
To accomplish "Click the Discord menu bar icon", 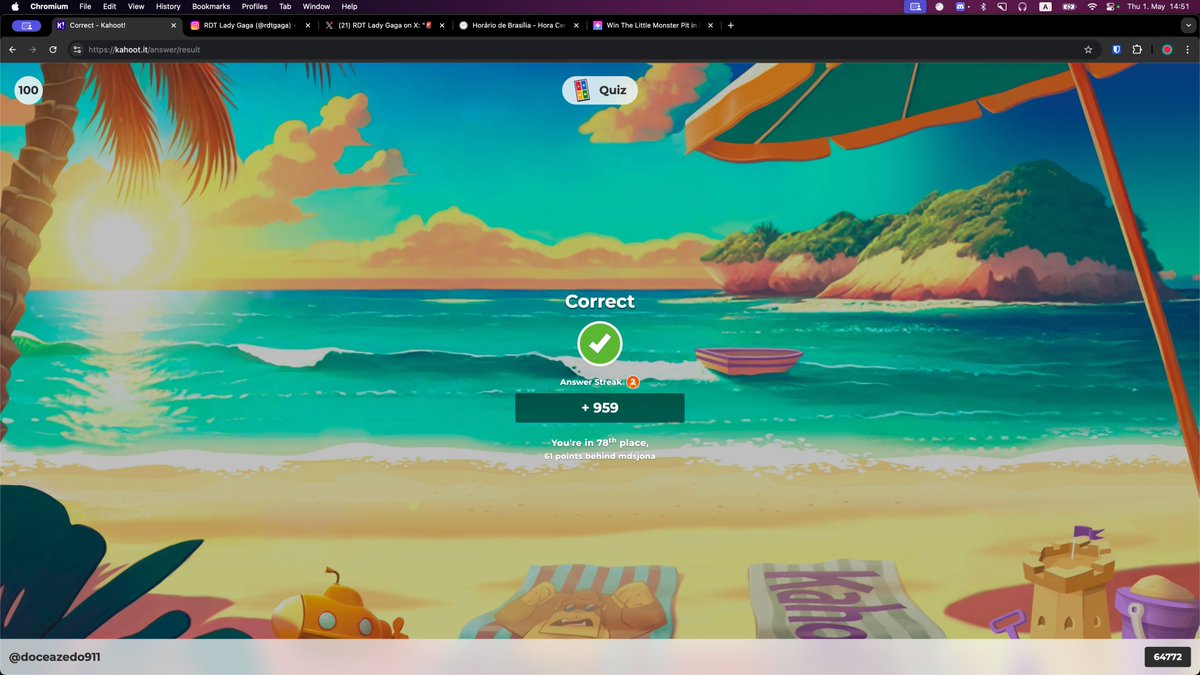I will coord(960,6).
